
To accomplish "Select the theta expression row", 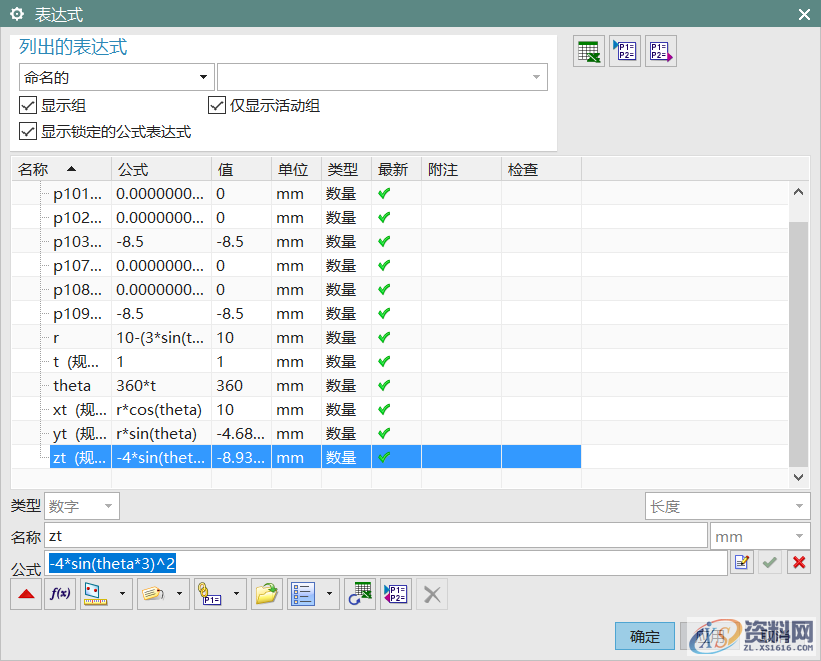I will pos(72,385).
